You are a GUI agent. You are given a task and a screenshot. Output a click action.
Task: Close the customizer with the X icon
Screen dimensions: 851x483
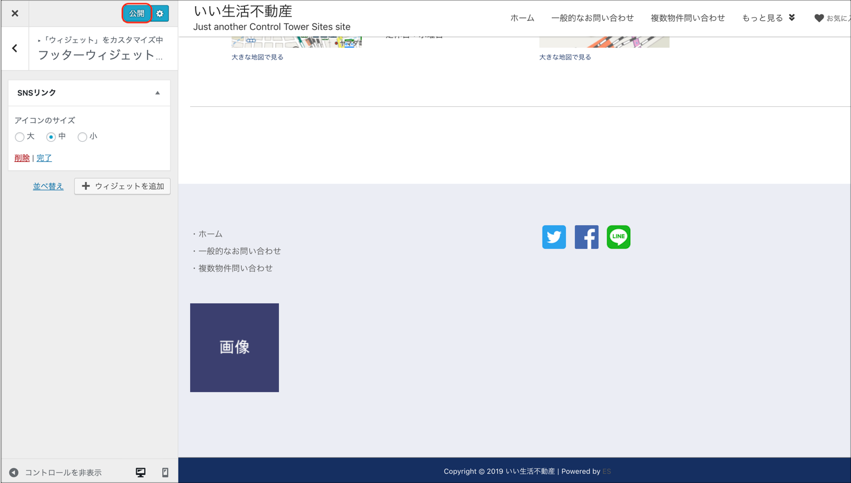coord(15,14)
